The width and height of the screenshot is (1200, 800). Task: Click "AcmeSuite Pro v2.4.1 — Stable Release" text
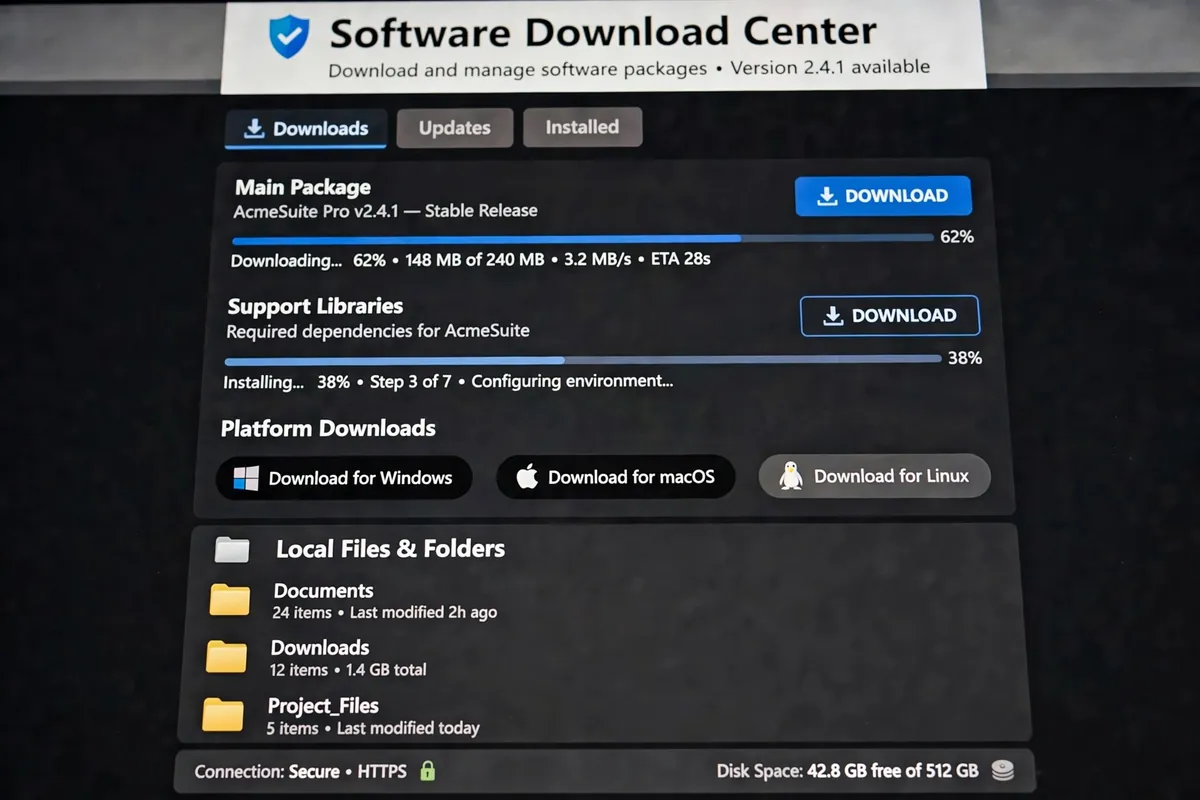tap(385, 211)
